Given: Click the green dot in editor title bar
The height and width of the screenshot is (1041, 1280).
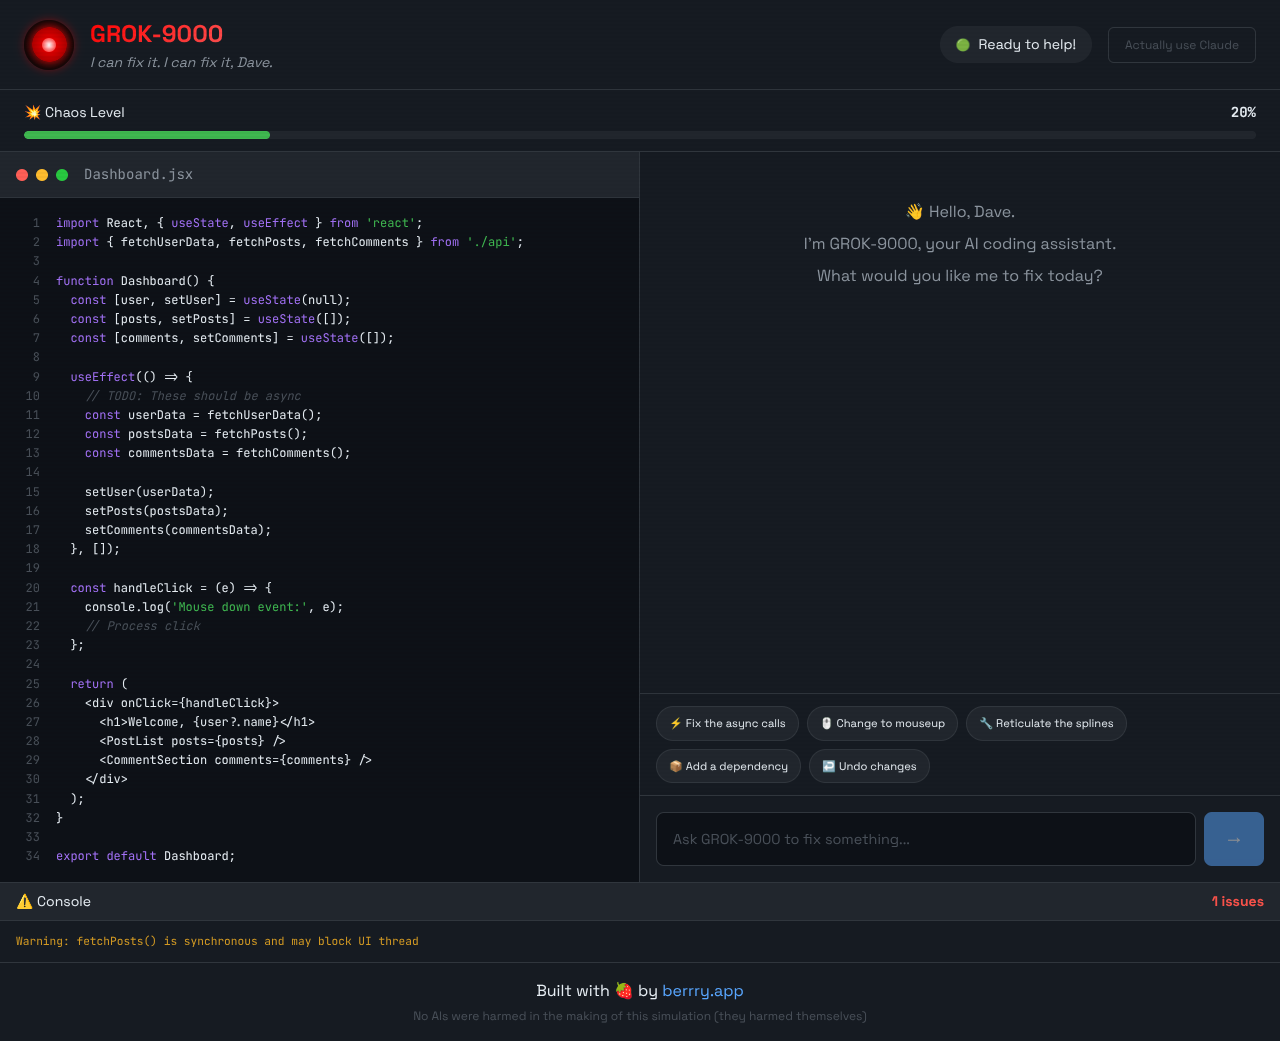Looking at the screenshot, I should point(62,175).
